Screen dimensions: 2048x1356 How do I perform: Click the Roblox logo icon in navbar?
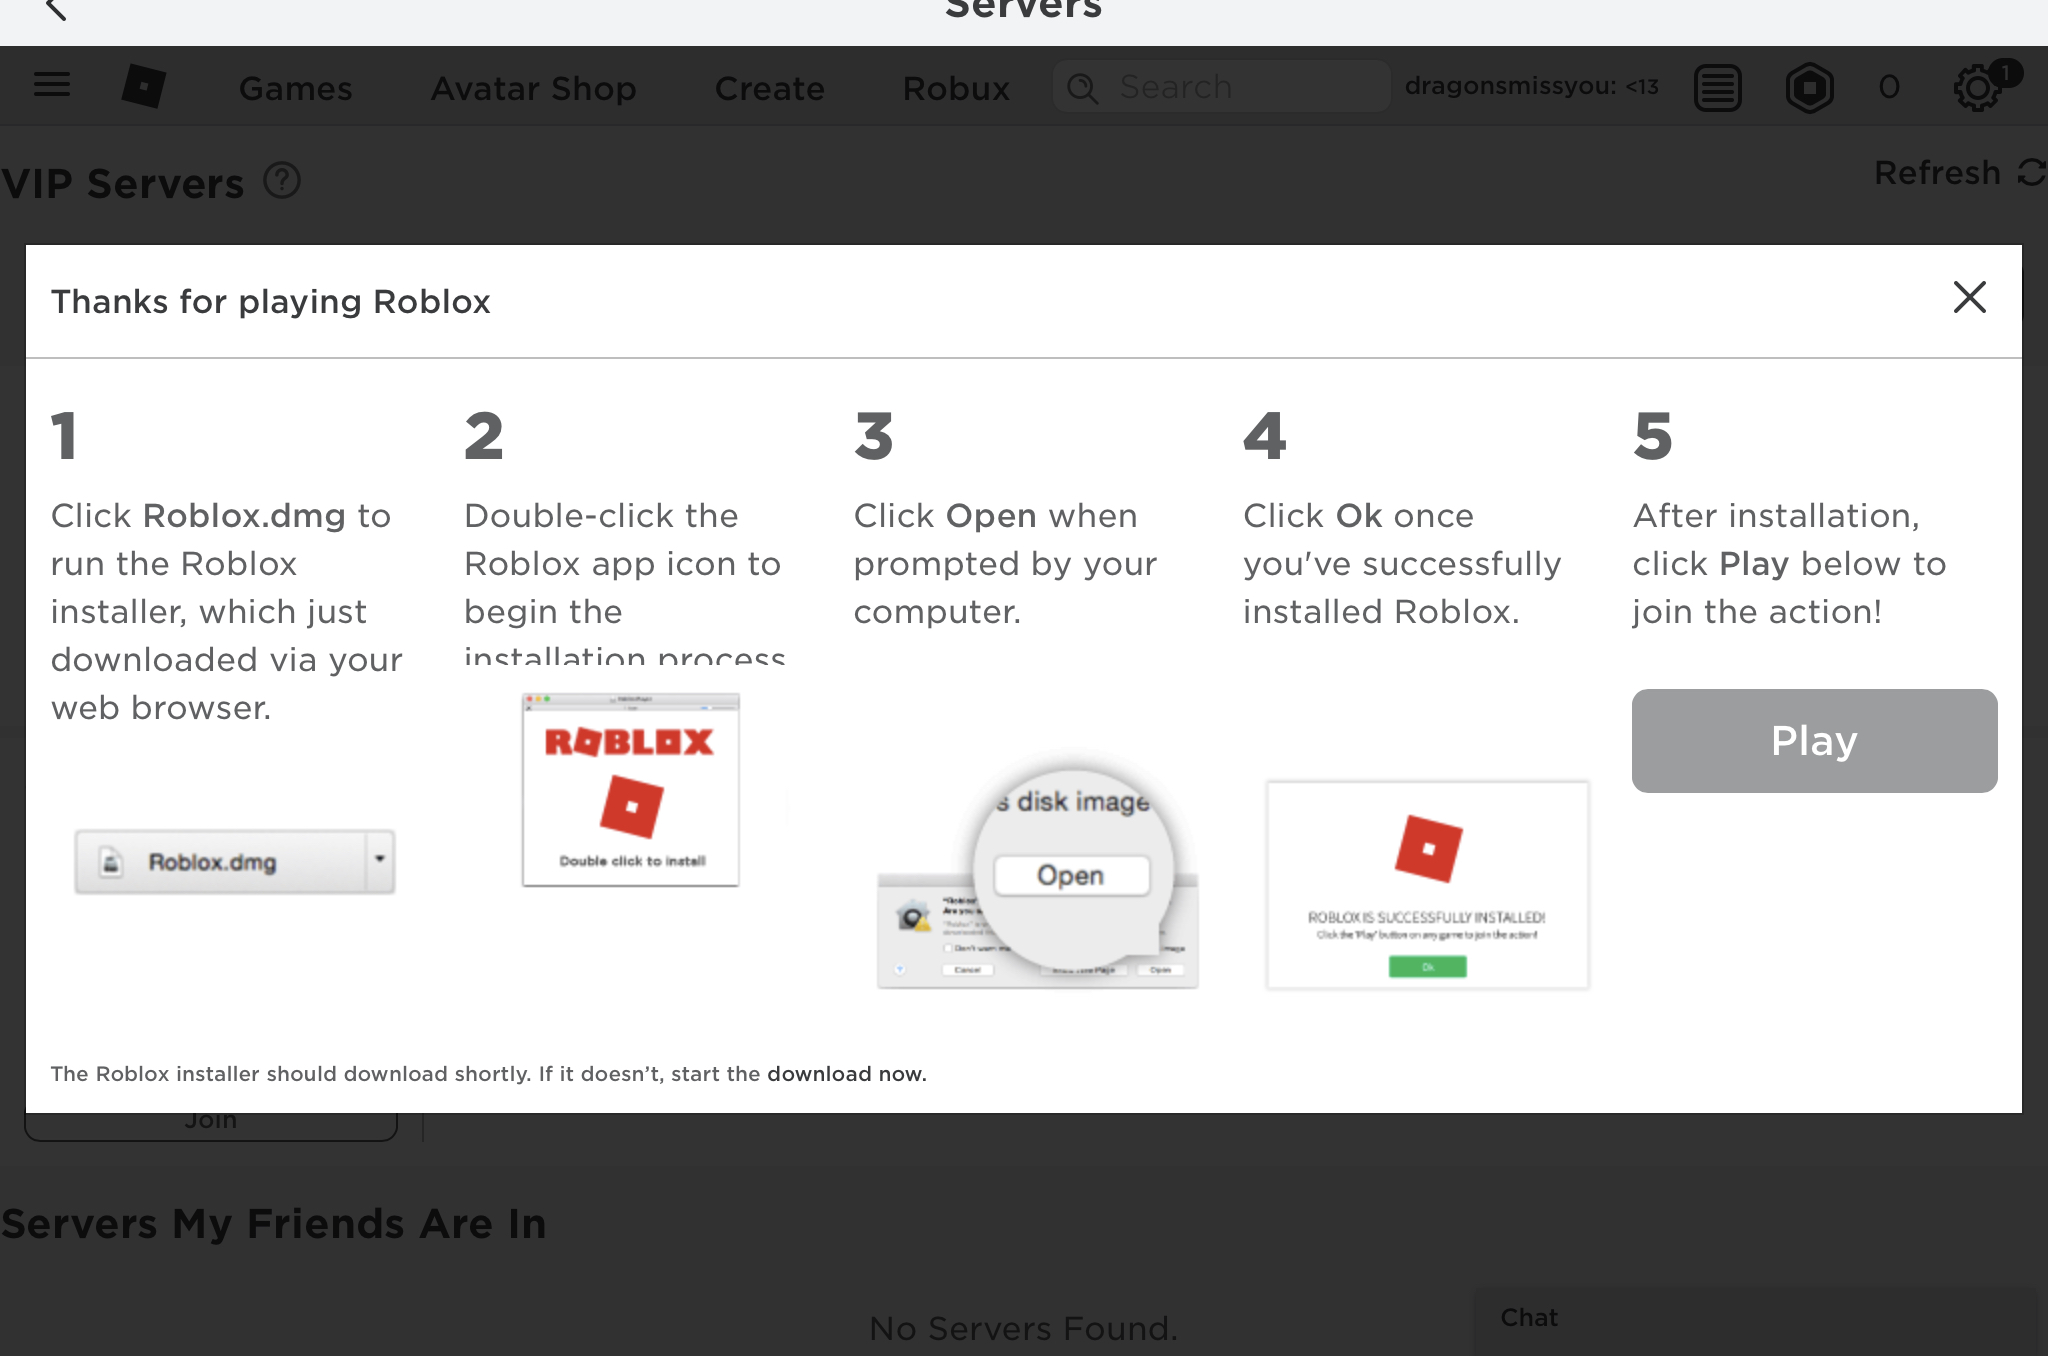pyautogui.click(x=144, y=86)
